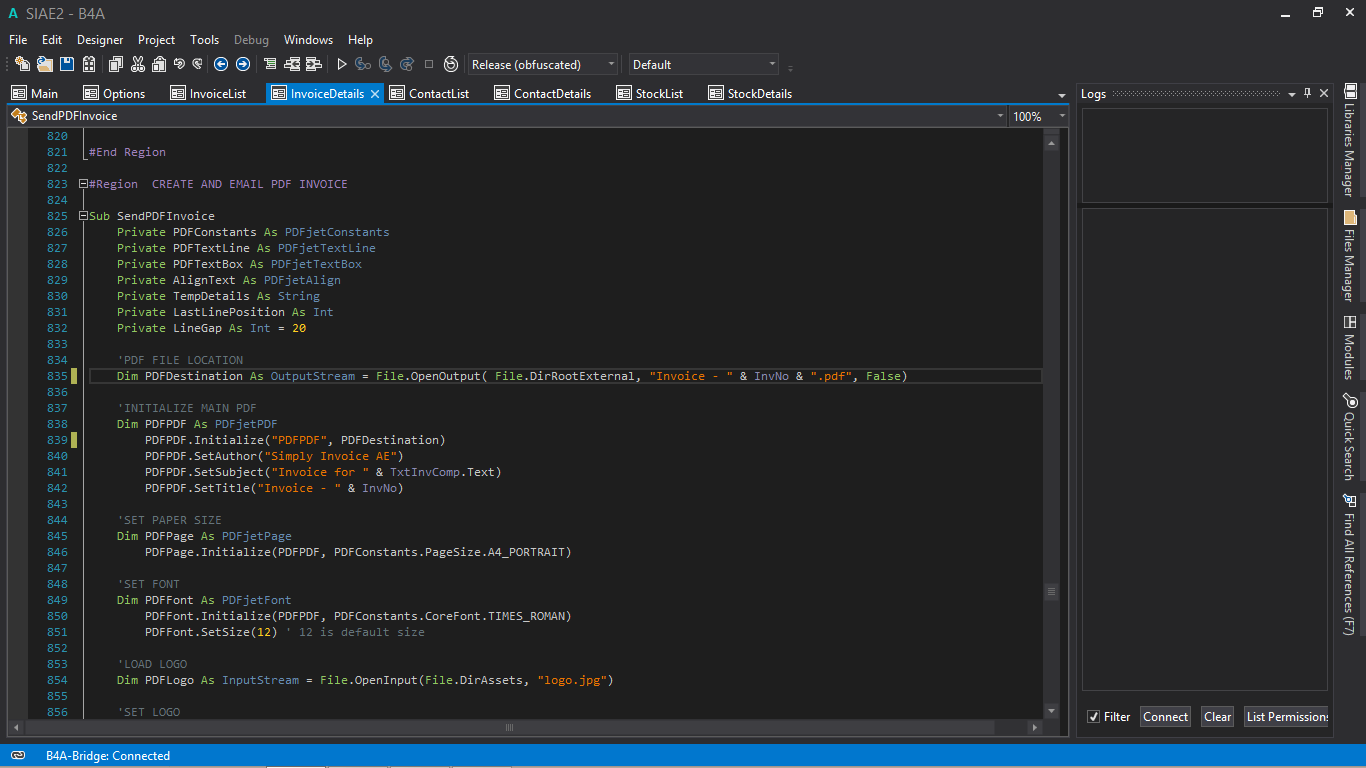Switch to the InvoiceList module tab

pyautogui.click(x=209, y=93)
